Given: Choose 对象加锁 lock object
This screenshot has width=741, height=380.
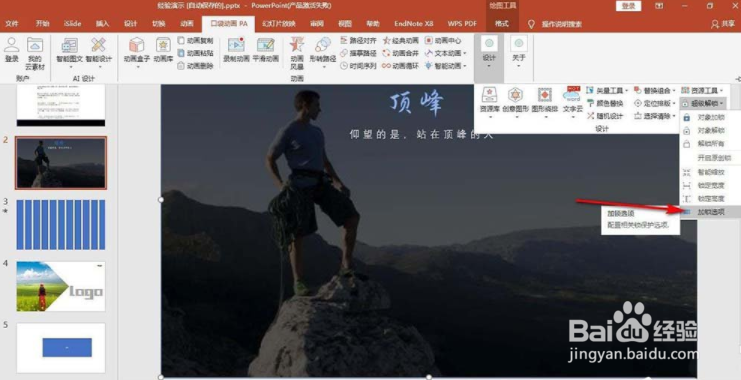Looking at the screenshot, I should [710, 117].
